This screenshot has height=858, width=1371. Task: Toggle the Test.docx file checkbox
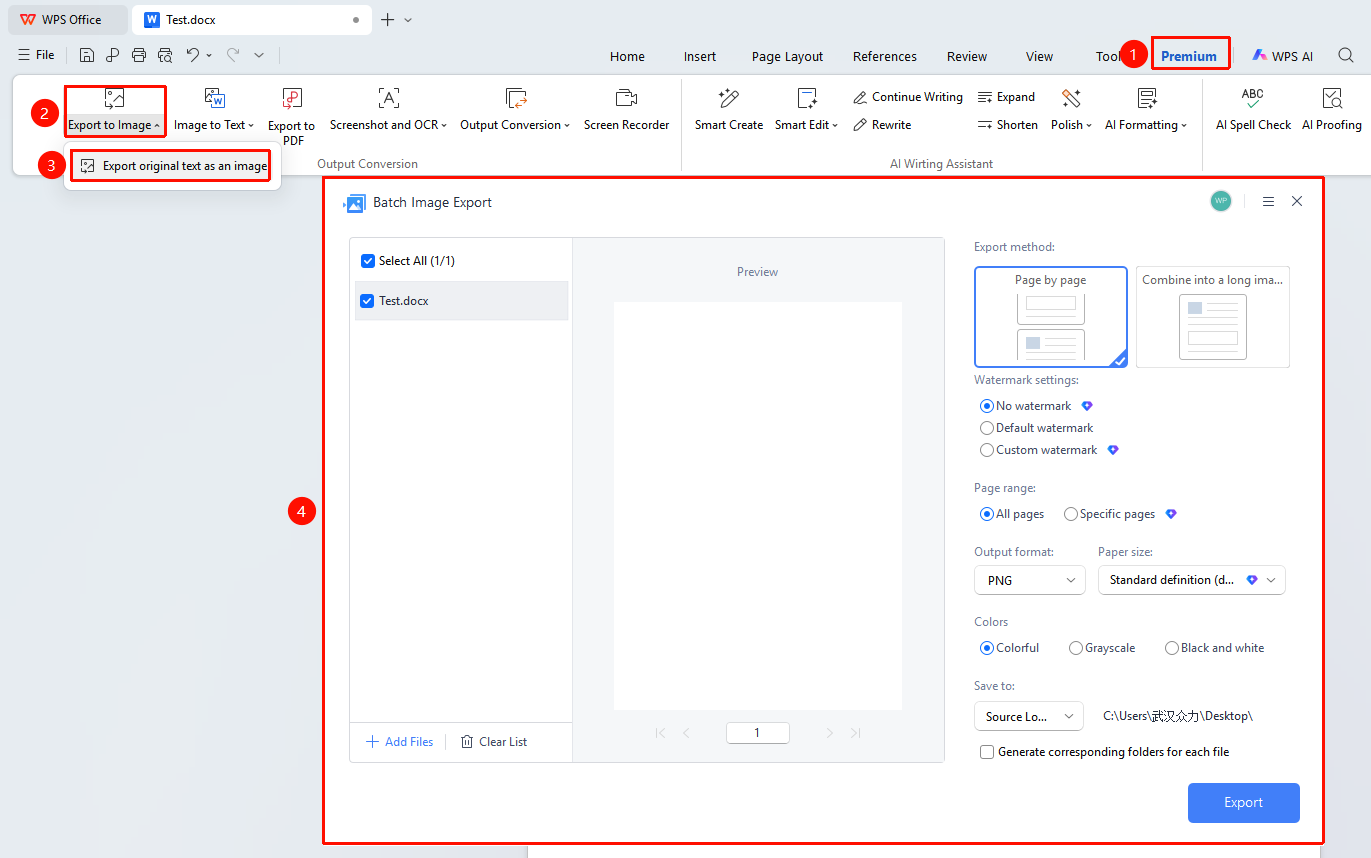[x=367, y=301]
